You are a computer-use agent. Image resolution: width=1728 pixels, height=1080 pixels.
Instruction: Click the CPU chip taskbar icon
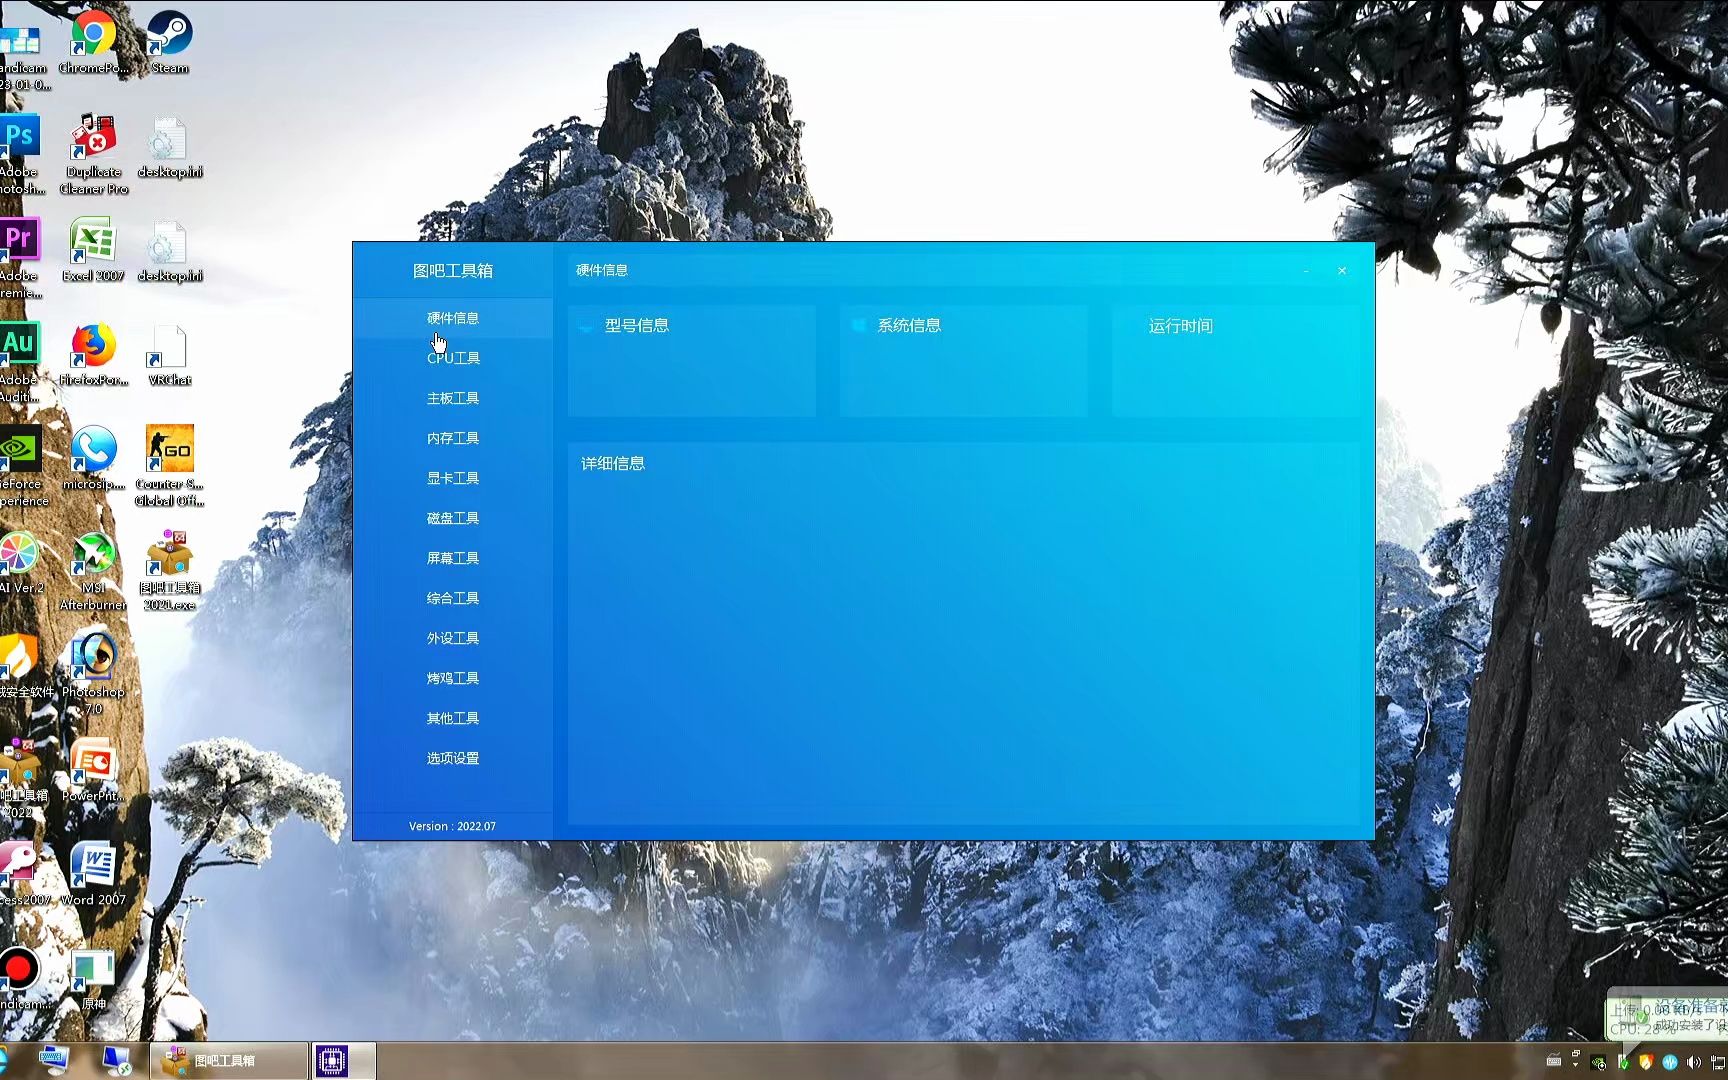(x=331, y=1060)
